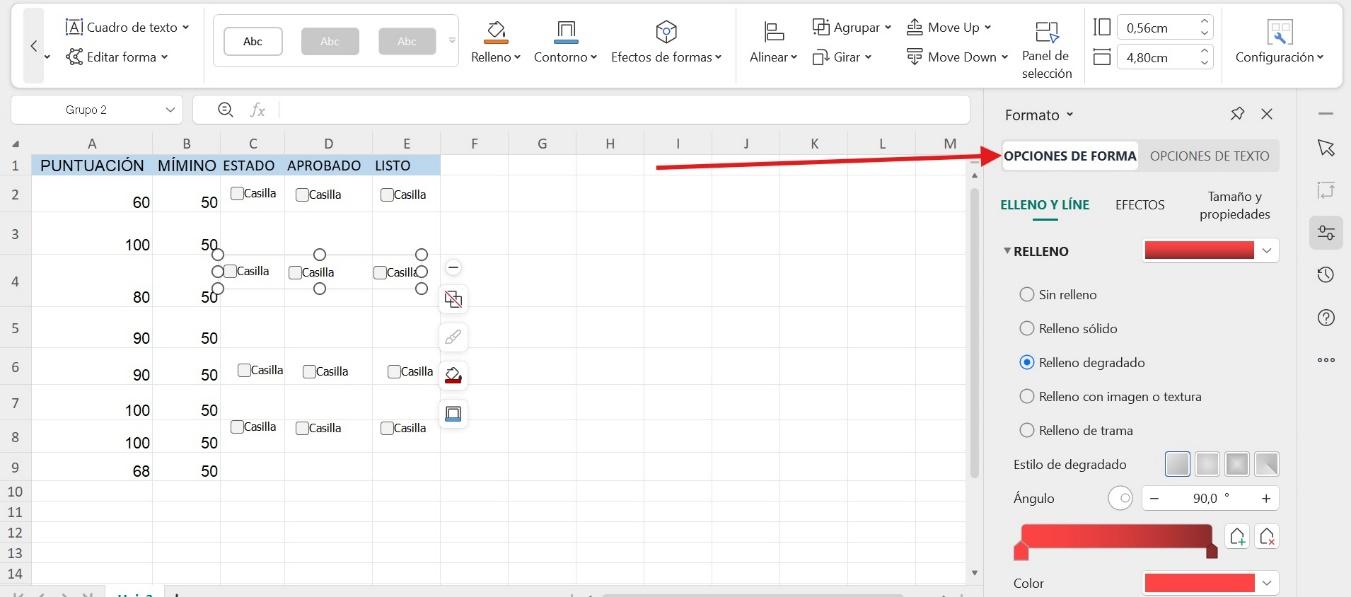Click the zoom magnifier beside formula bar
The image size is (1351, 597).
225,110
